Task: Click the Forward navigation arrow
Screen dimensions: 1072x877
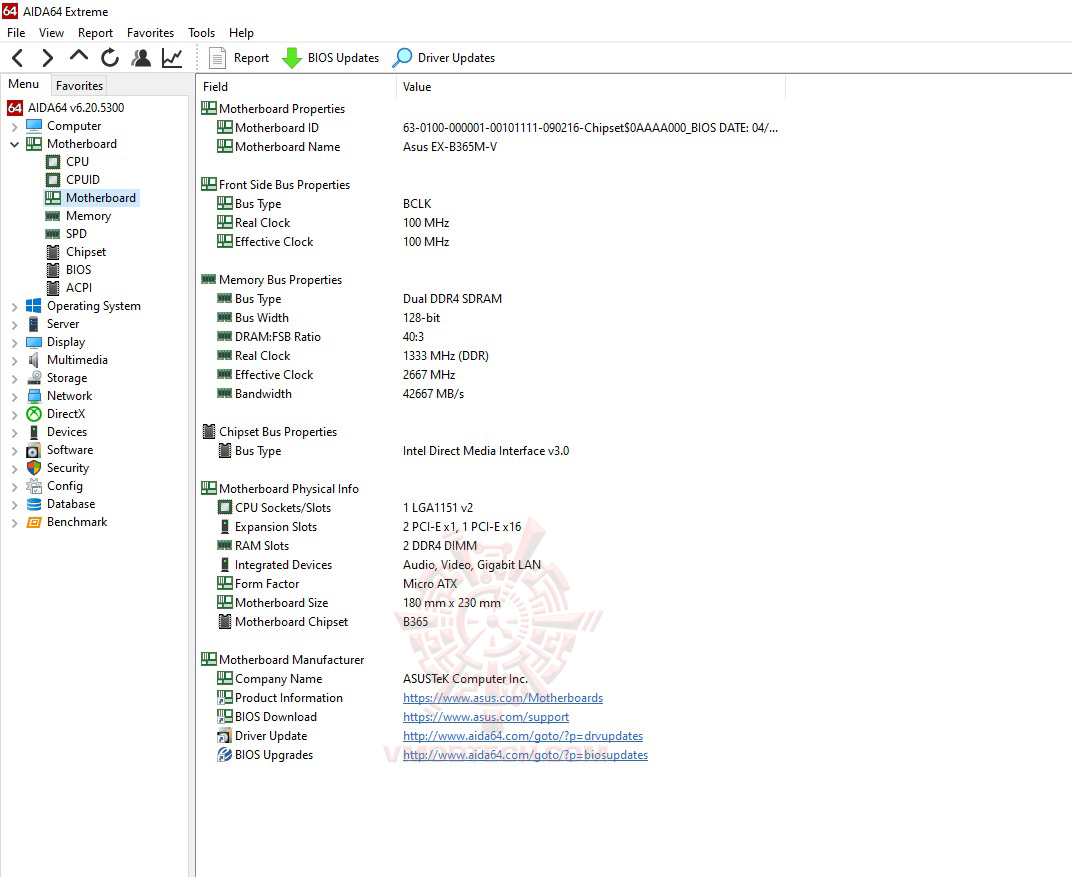Action: click(x=46, y=57)
